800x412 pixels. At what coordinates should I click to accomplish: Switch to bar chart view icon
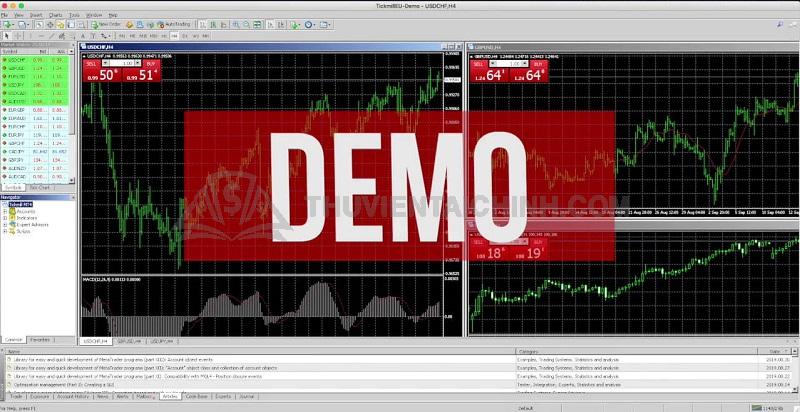pos(202,24)
